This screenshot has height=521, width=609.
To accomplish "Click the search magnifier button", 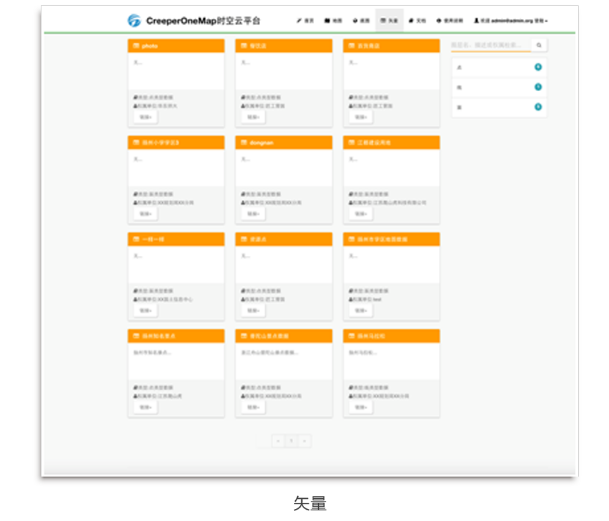I will click(538, 45).
